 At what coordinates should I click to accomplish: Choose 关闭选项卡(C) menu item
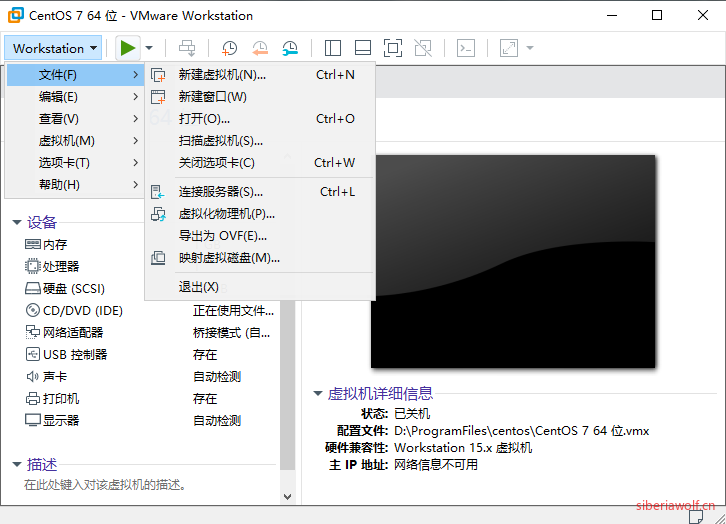(x=260, y=162)
